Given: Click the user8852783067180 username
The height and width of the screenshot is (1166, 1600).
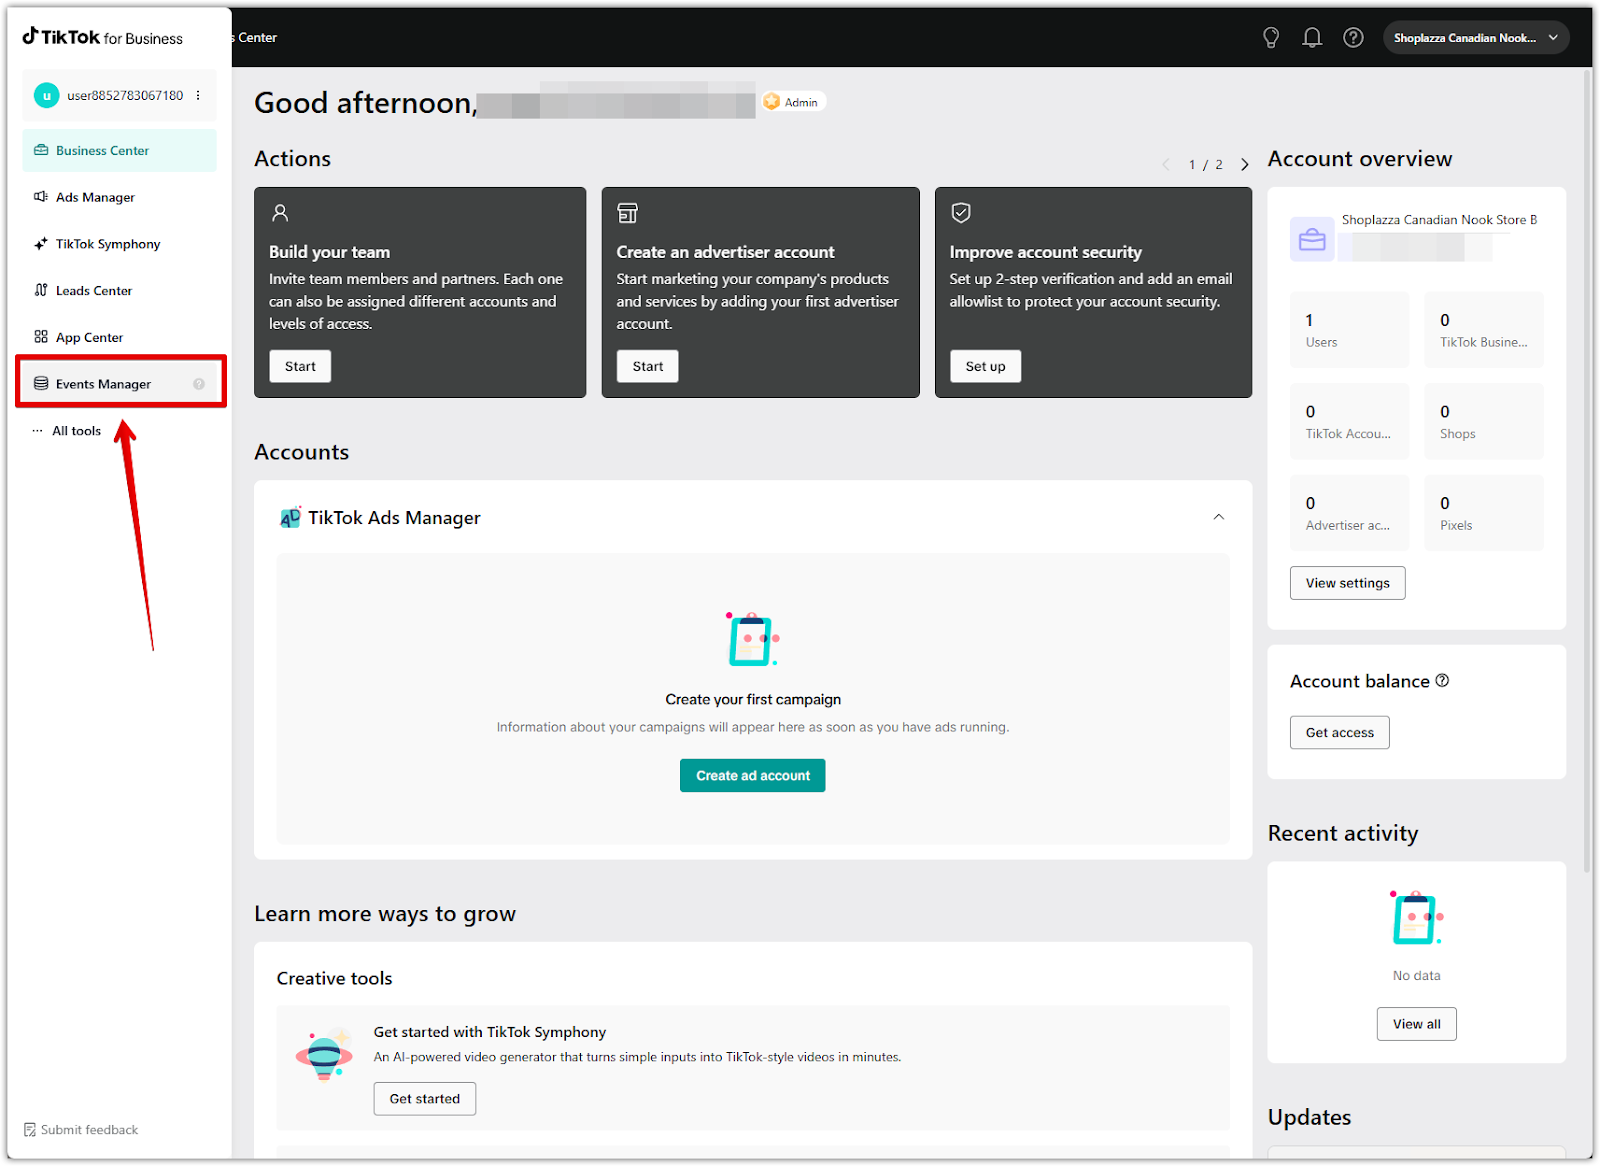Looking at the screenshot, I should (x=125, y=96).
